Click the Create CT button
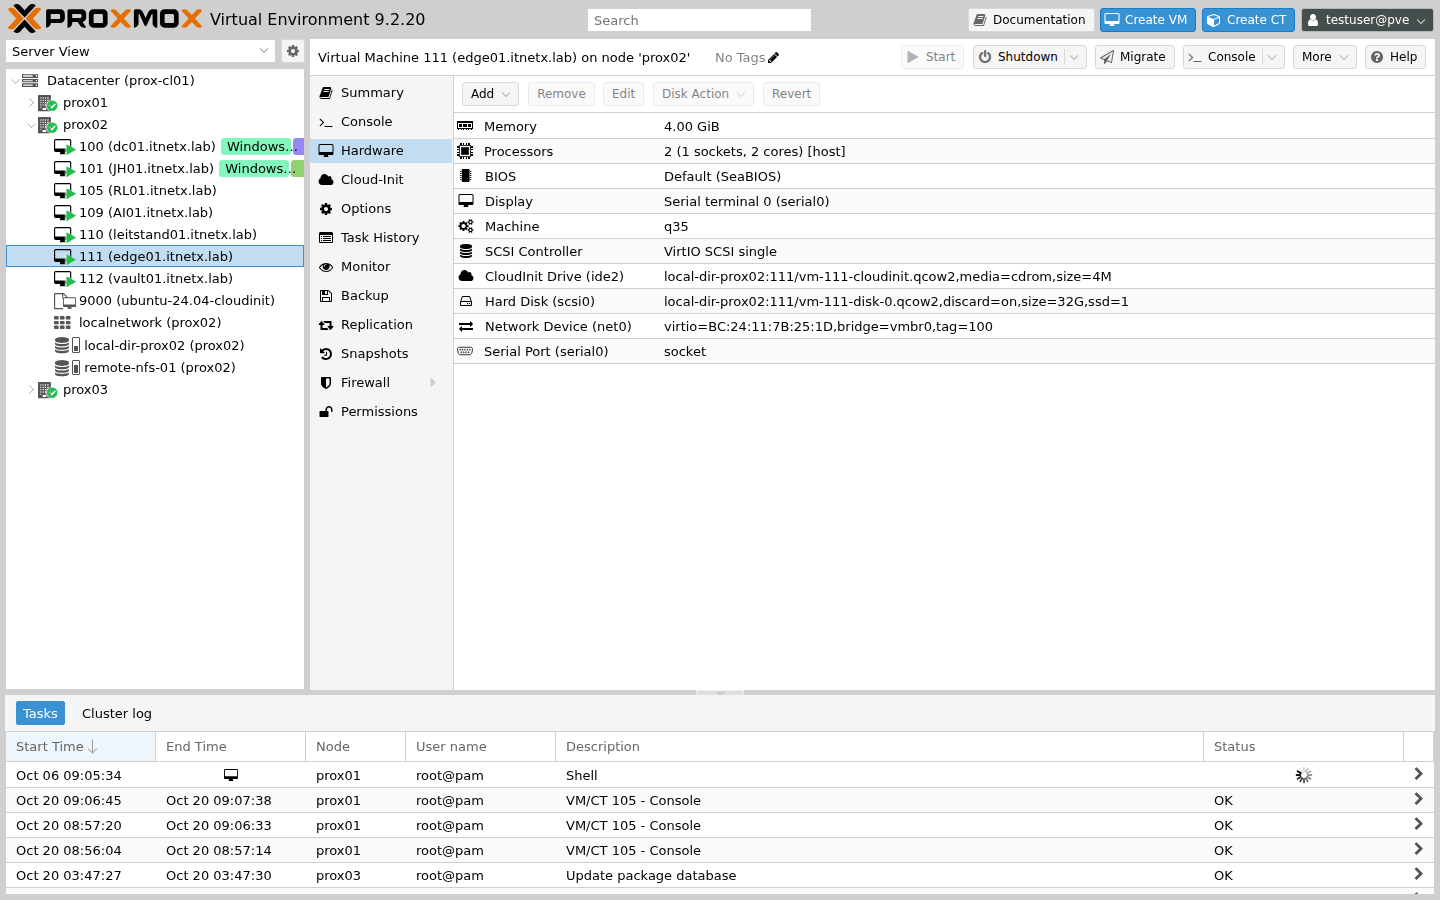 click(x=1248, y=20)
